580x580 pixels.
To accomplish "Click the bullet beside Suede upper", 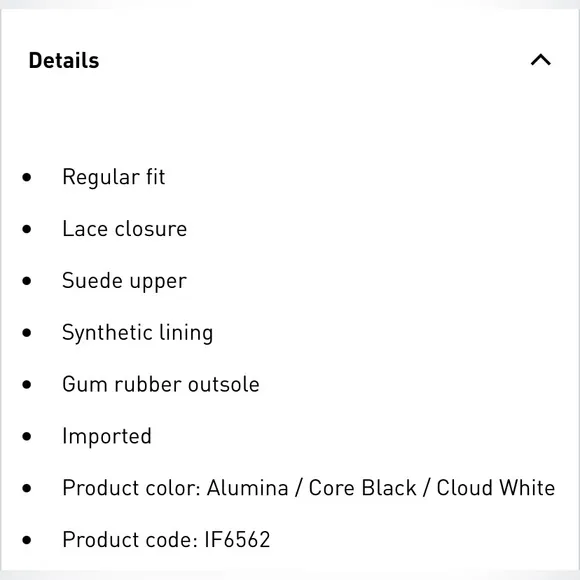I will tap(27, 281).
